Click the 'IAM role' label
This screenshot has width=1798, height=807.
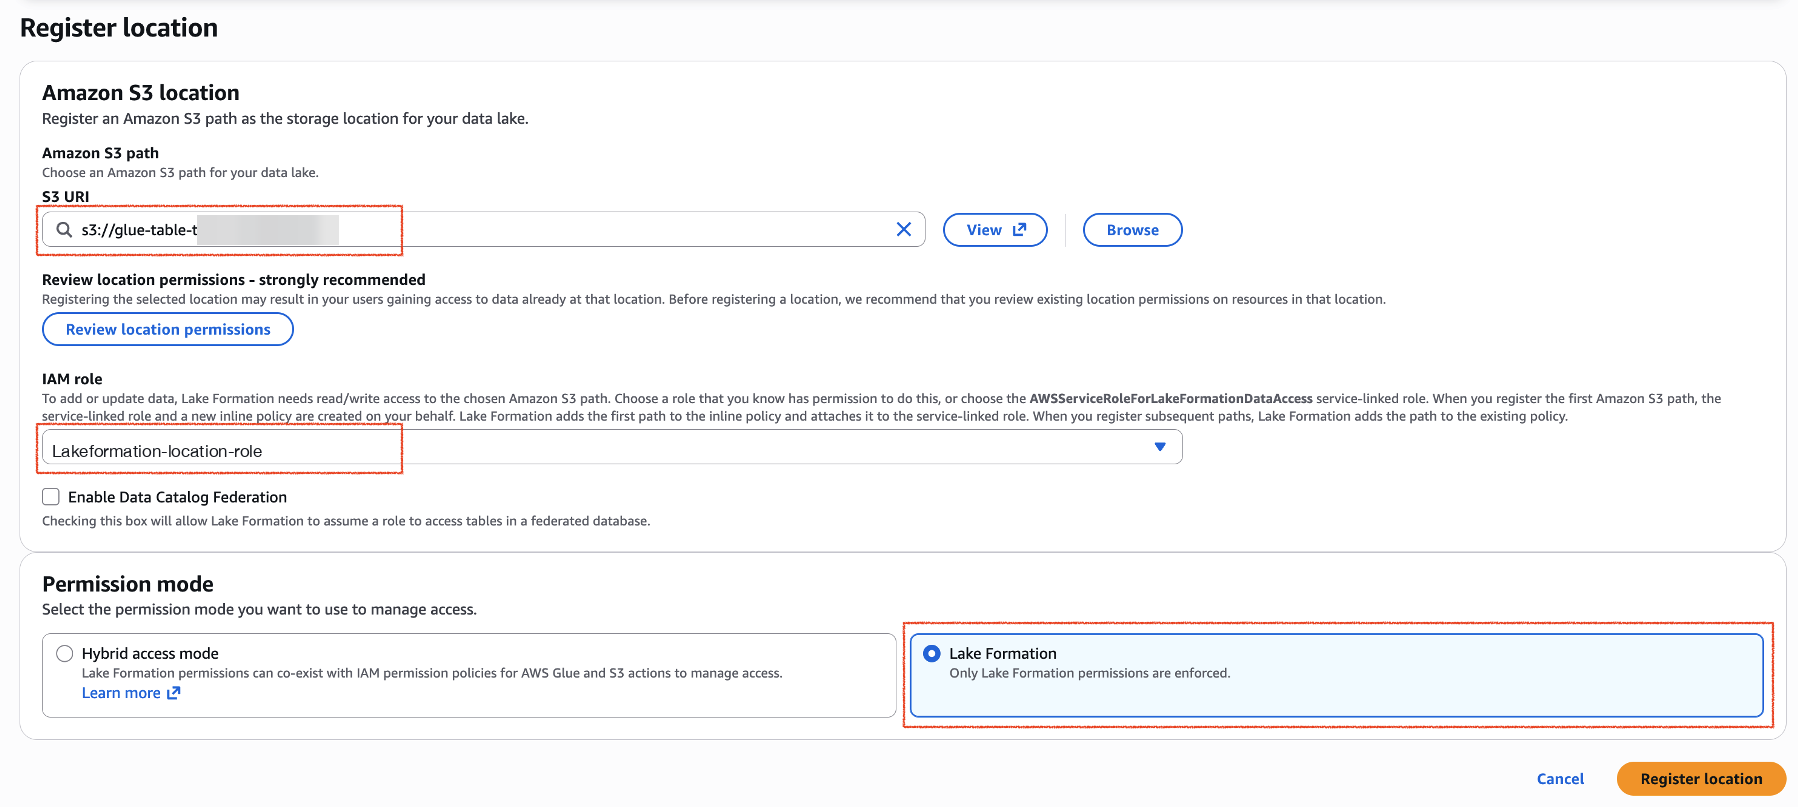coord(72,379)
